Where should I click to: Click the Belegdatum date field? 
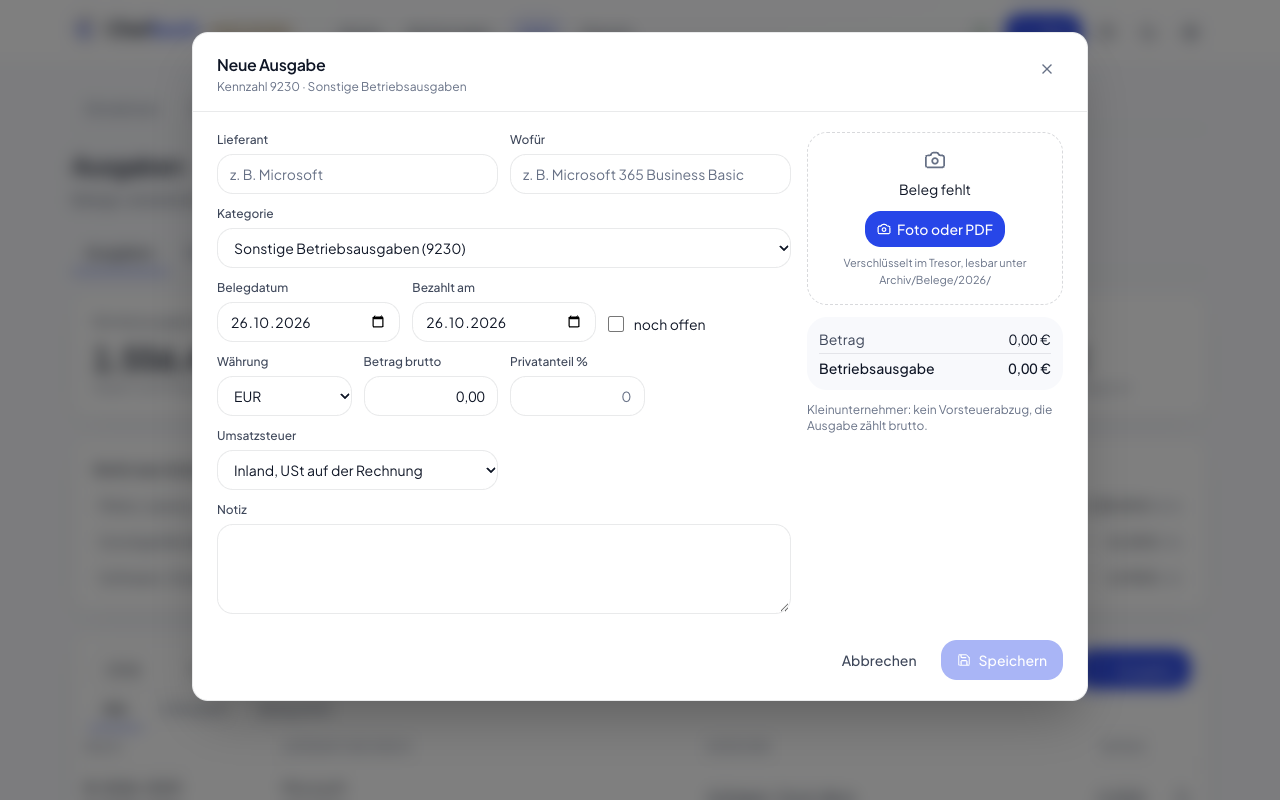[308, 322]
